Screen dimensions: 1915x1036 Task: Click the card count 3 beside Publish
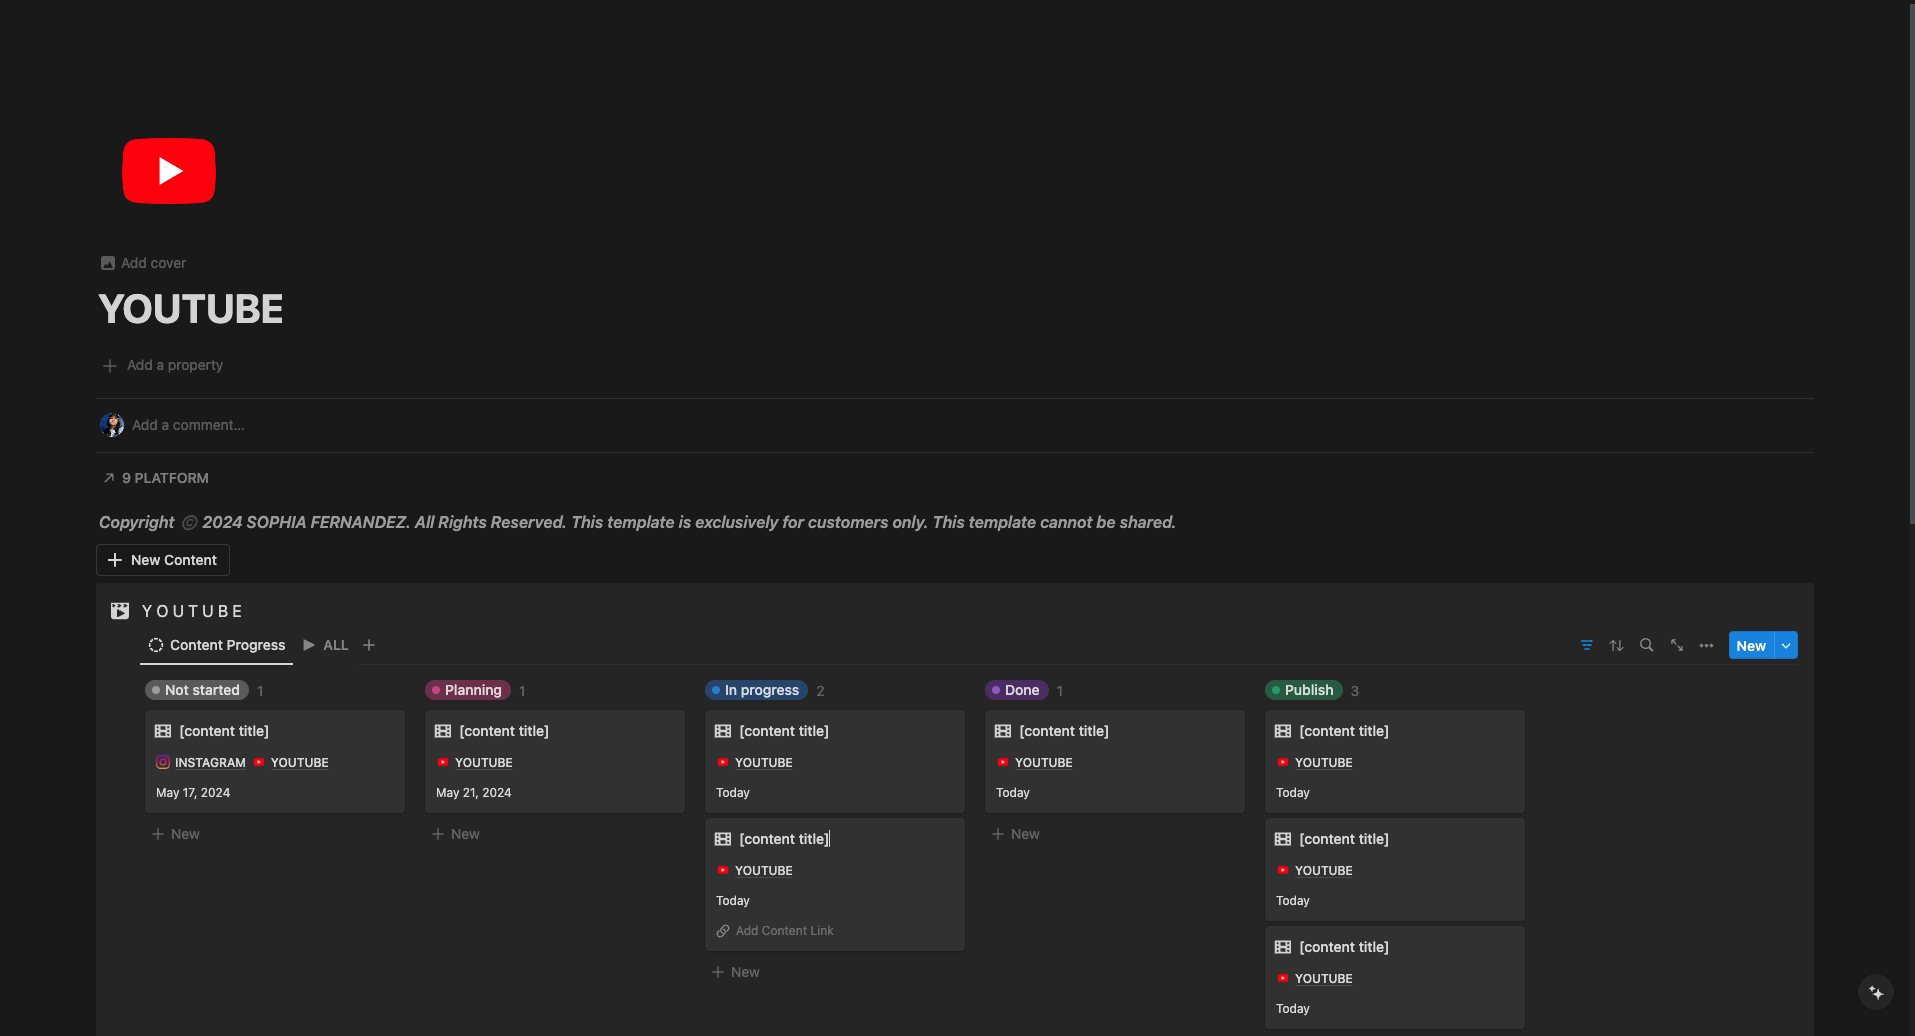[1355, 691]
